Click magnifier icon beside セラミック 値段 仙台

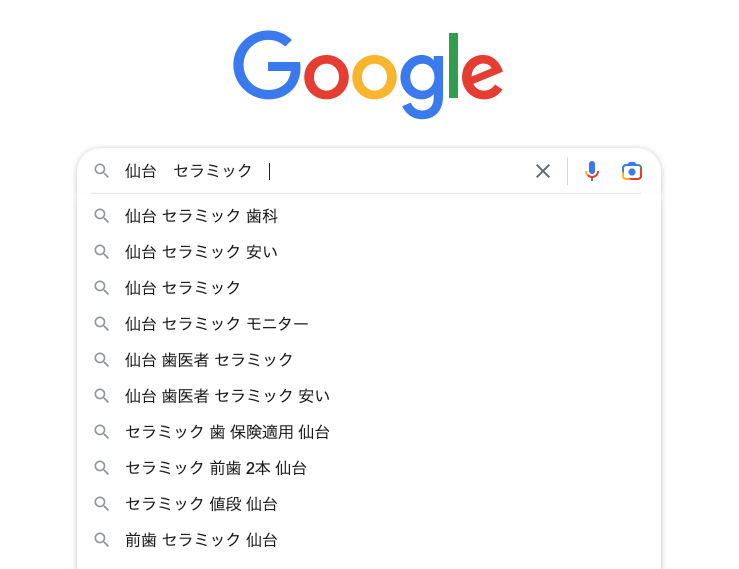click(101, 504)
